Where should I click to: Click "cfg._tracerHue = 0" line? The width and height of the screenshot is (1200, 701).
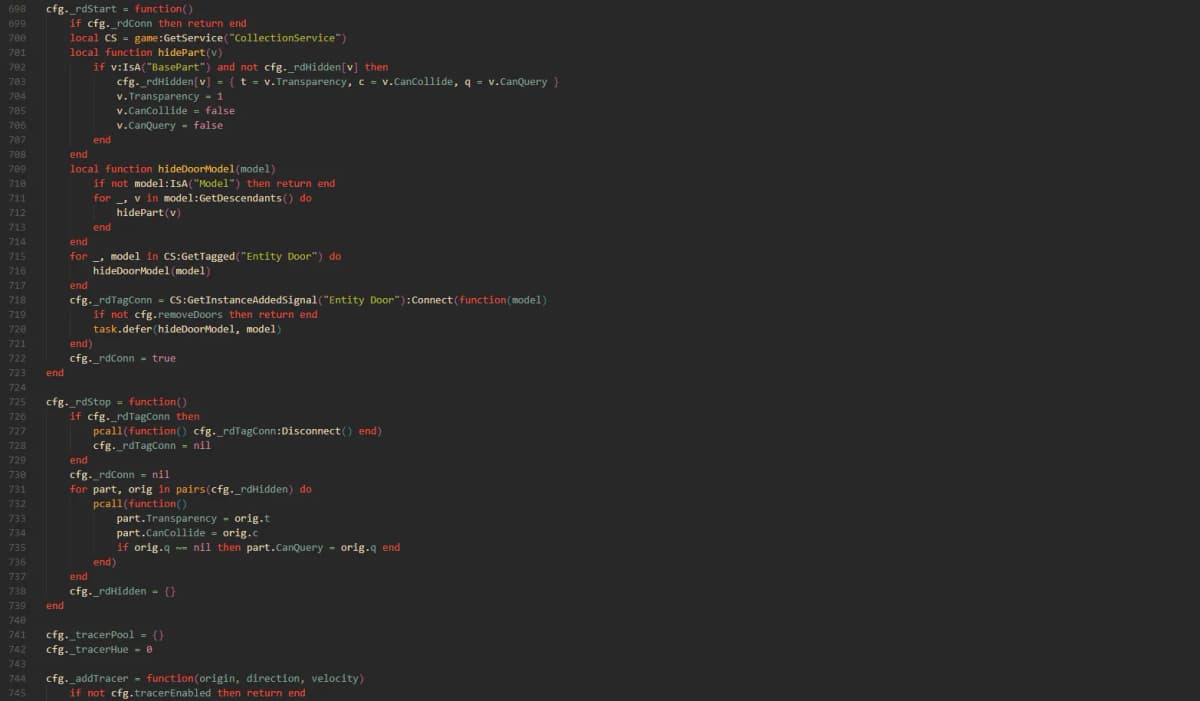pos(99,650)
